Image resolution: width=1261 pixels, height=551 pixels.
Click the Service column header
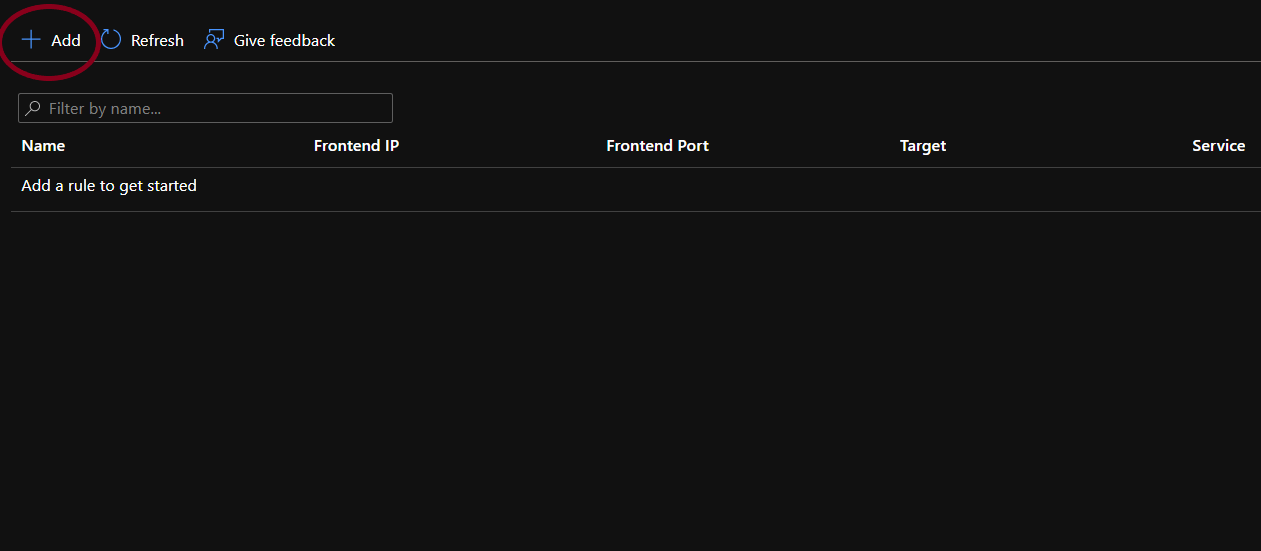1218,146
